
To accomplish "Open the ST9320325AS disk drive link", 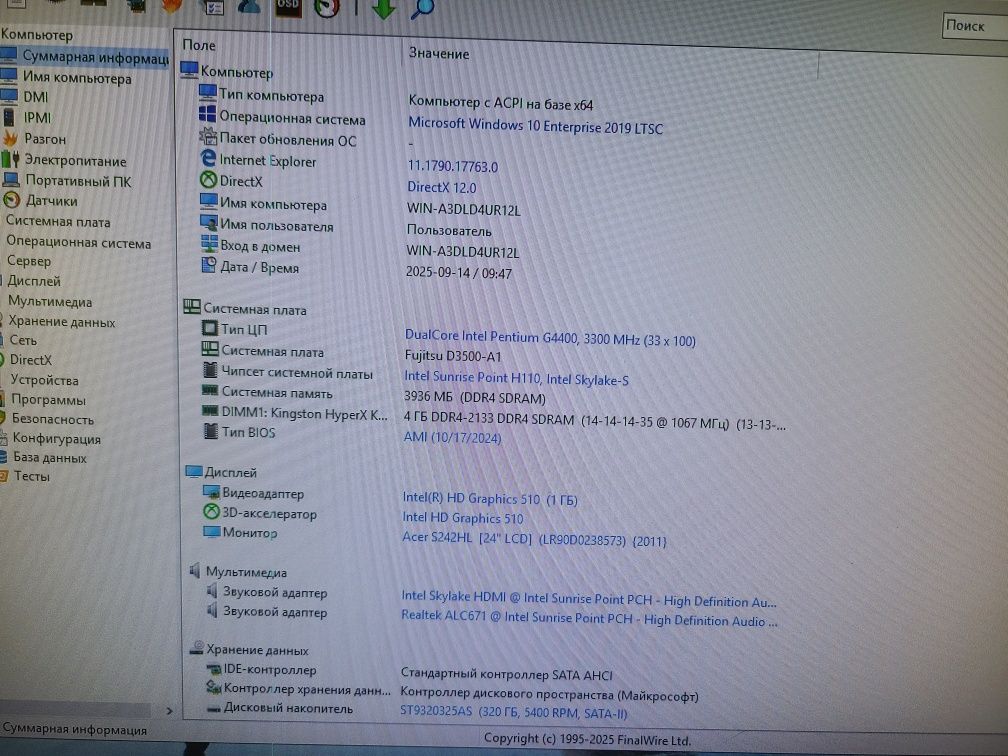I will (514, 712).
